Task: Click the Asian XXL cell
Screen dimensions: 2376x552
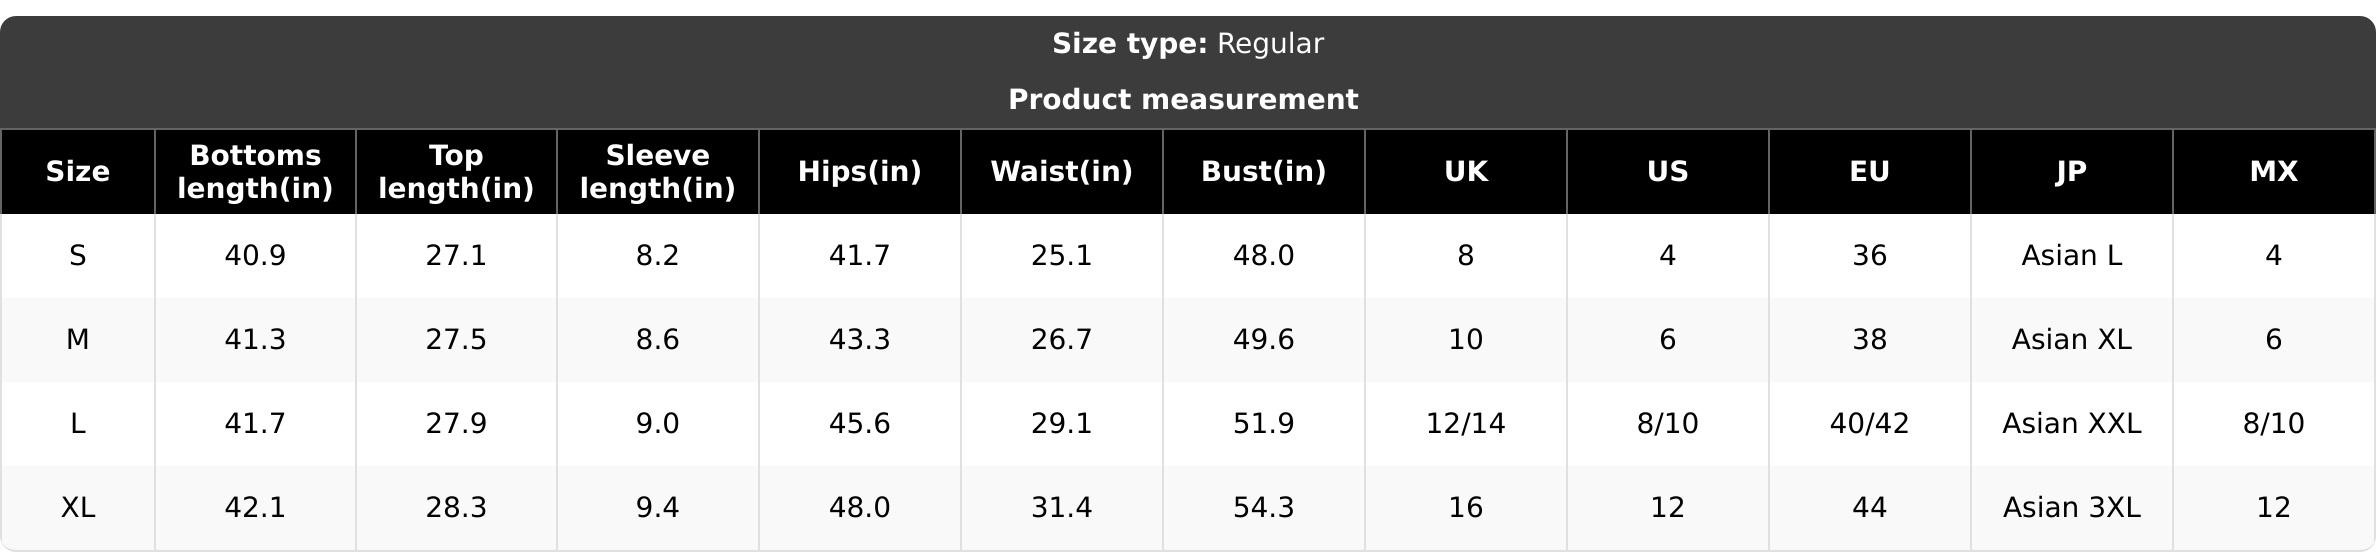Action: pyautogui.click(x=2072, y=424)
